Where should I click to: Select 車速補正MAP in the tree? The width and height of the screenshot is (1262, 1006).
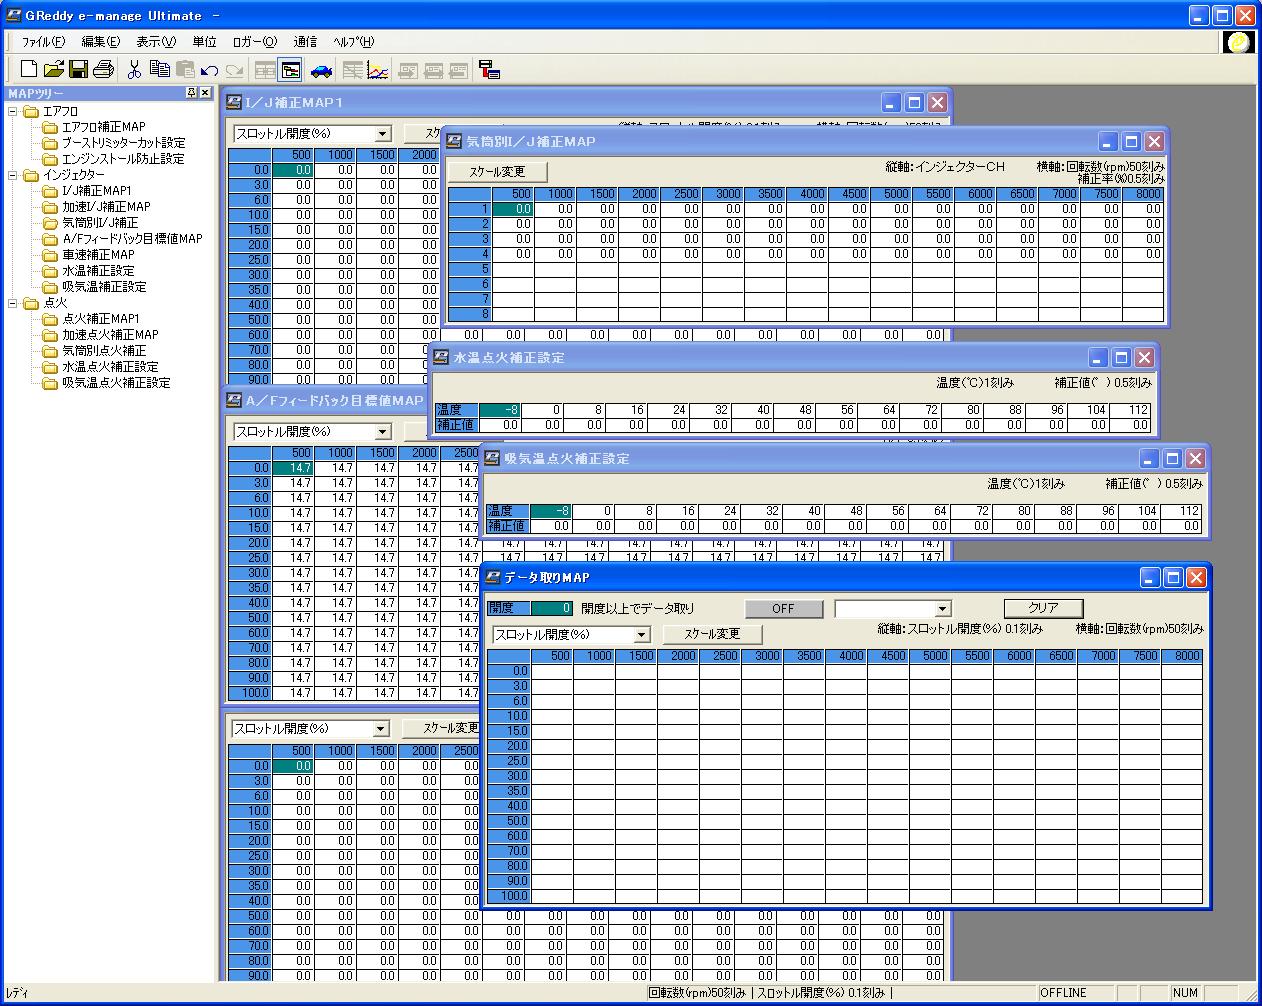click(x=98, y=255)
